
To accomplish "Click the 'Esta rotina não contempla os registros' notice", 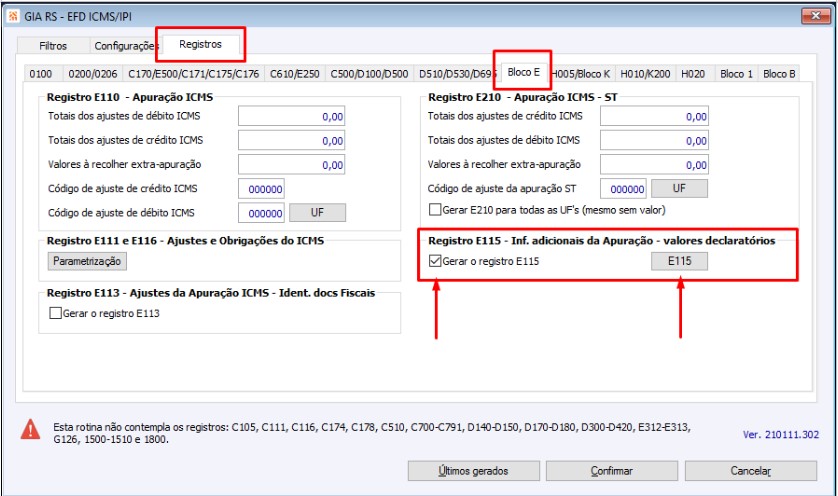I will click(372, 433).
